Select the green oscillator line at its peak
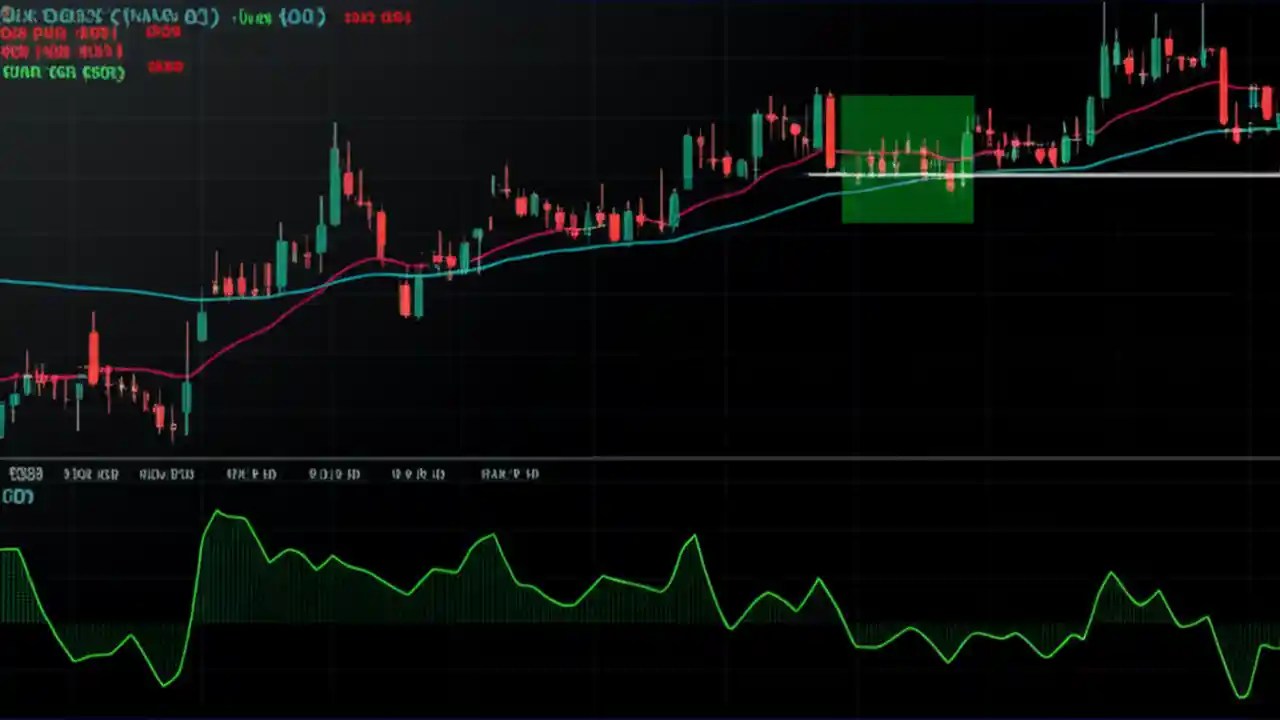Screen dimensions: 1280x720 pos(218,512)
